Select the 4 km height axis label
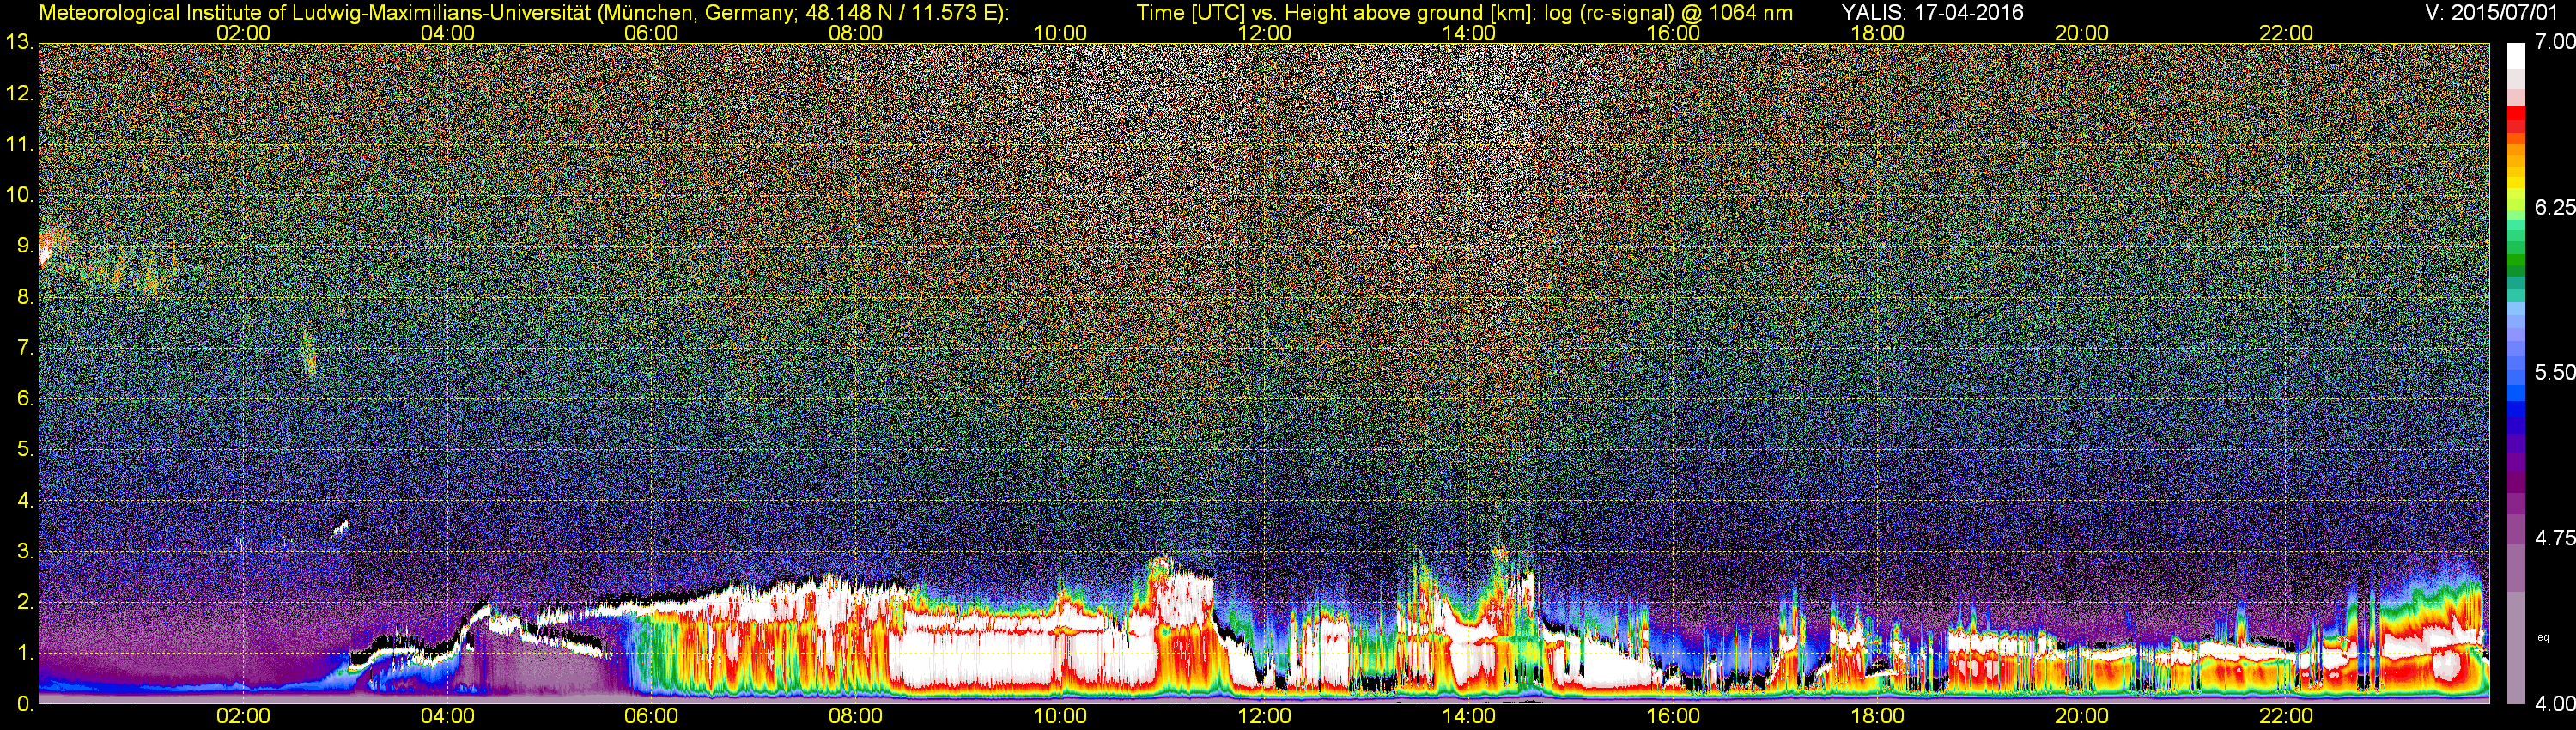The image size is (2576, 730). (x=24, y=500)
